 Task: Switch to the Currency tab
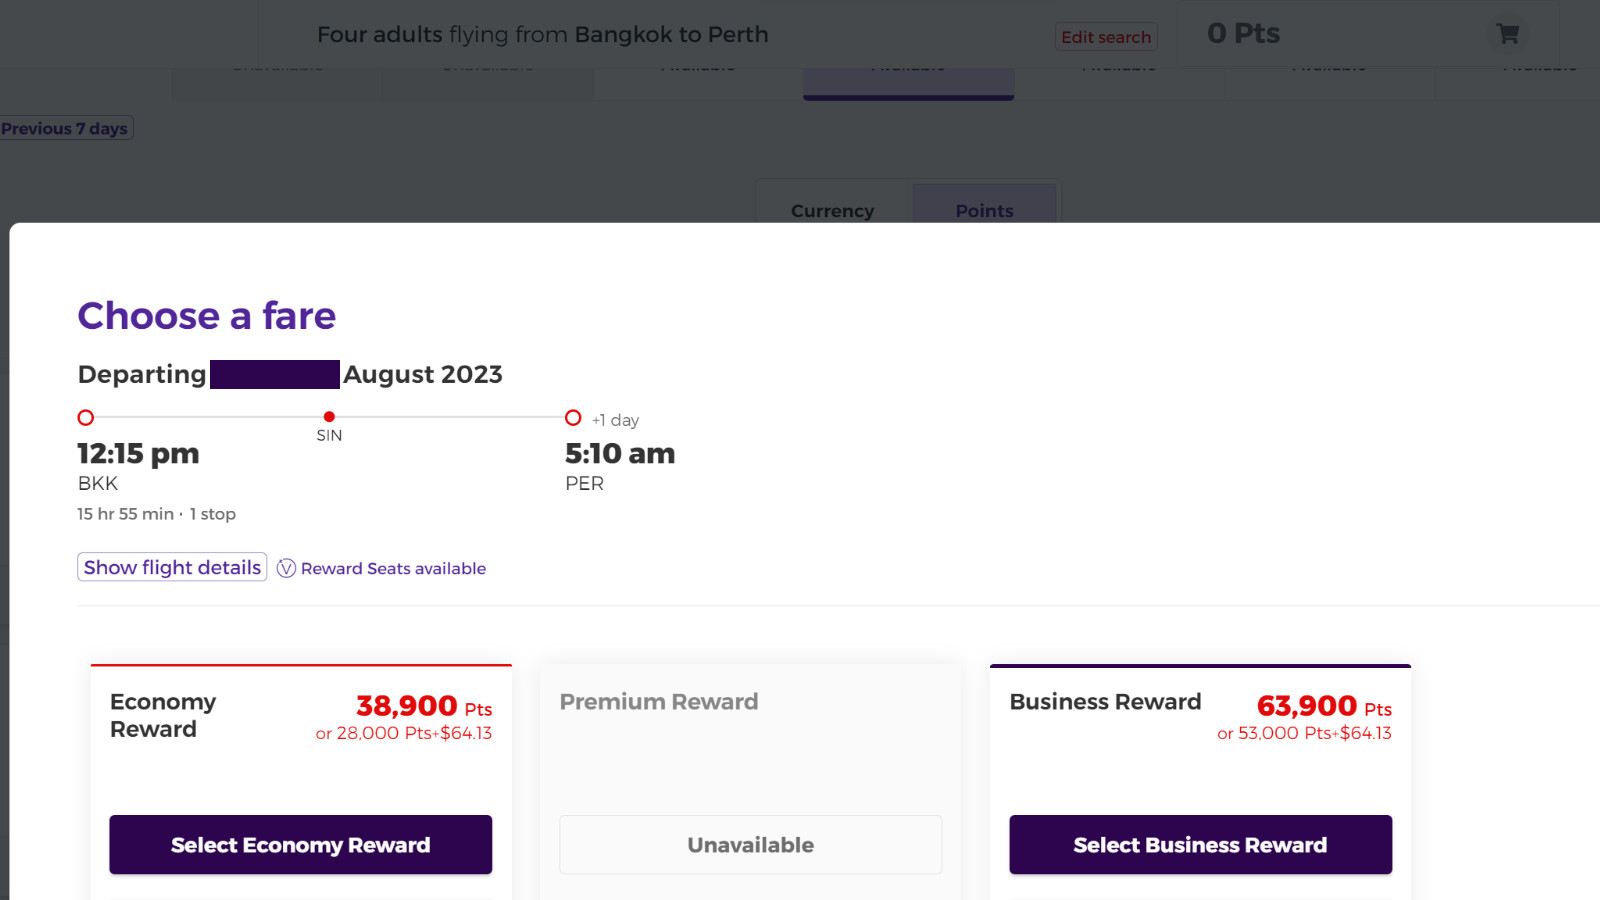pyautogui.click(x=832, y=210)
